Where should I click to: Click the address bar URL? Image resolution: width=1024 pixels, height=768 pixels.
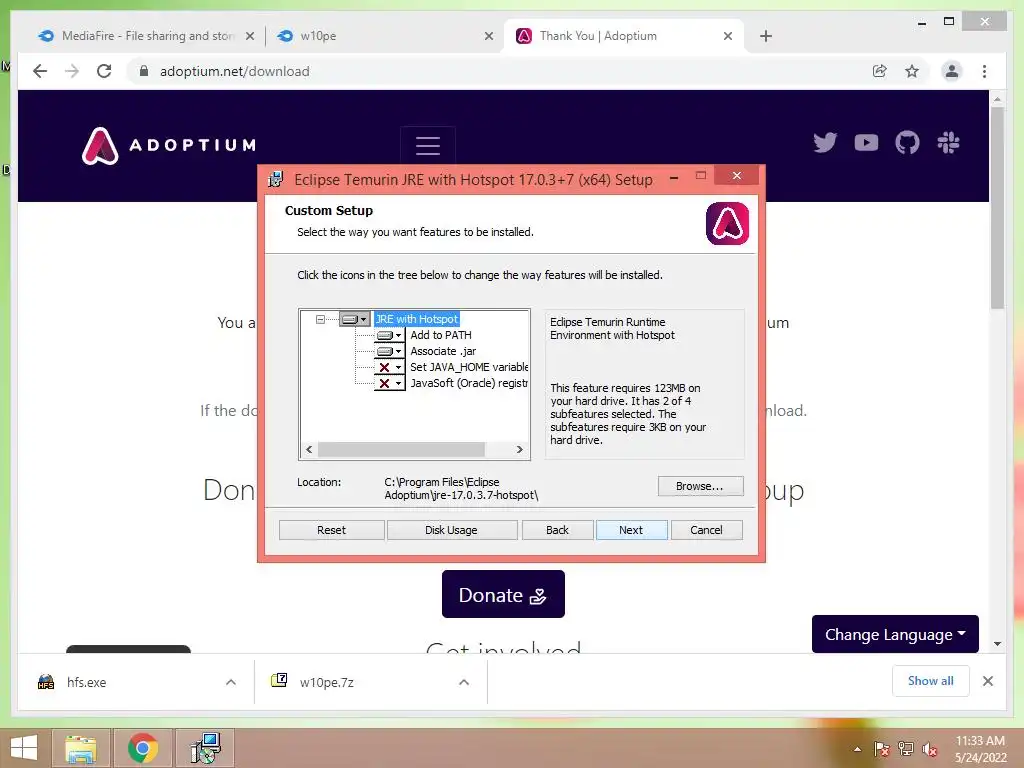click(234, 71)
